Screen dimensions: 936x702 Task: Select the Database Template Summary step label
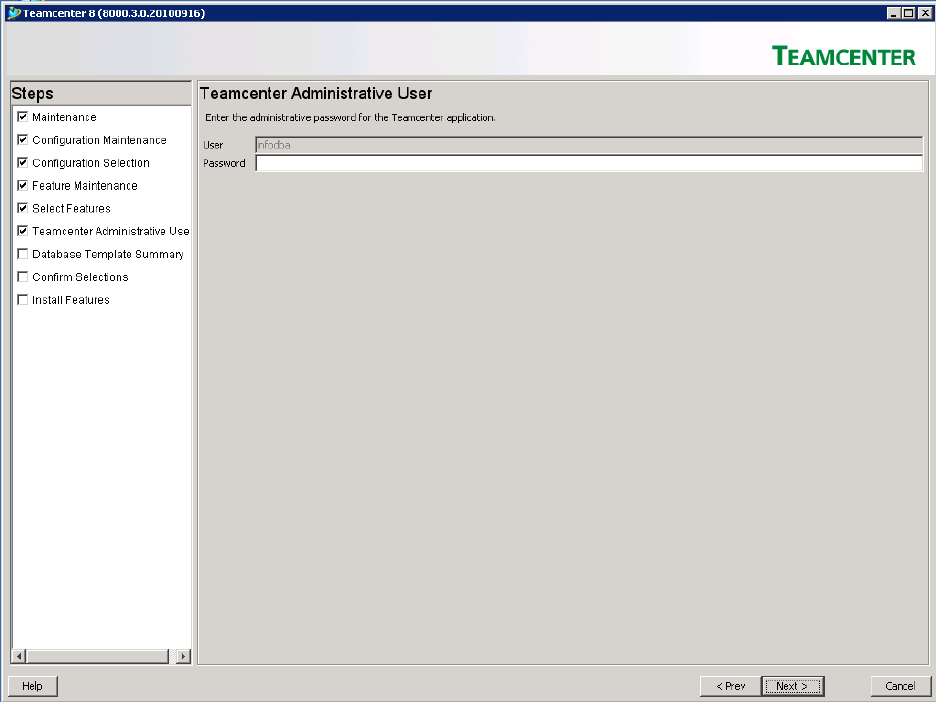coord(107,254)
